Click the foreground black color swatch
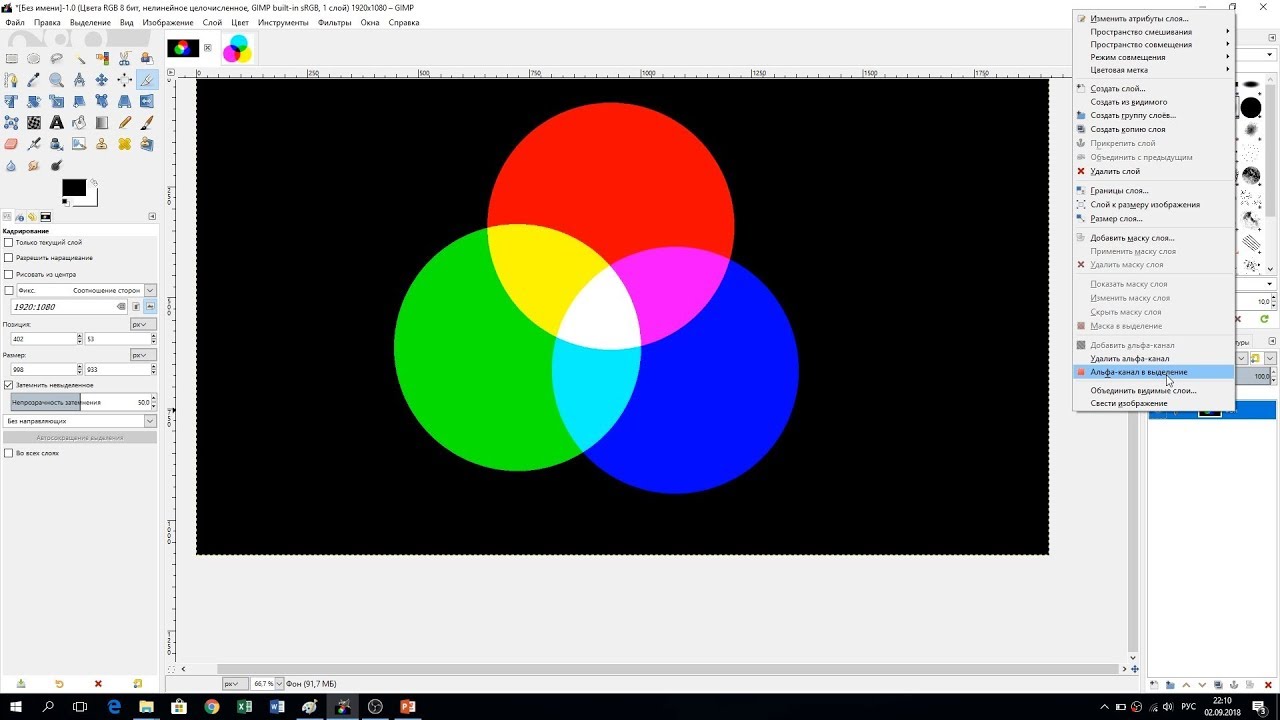 (x=74, y=187)
